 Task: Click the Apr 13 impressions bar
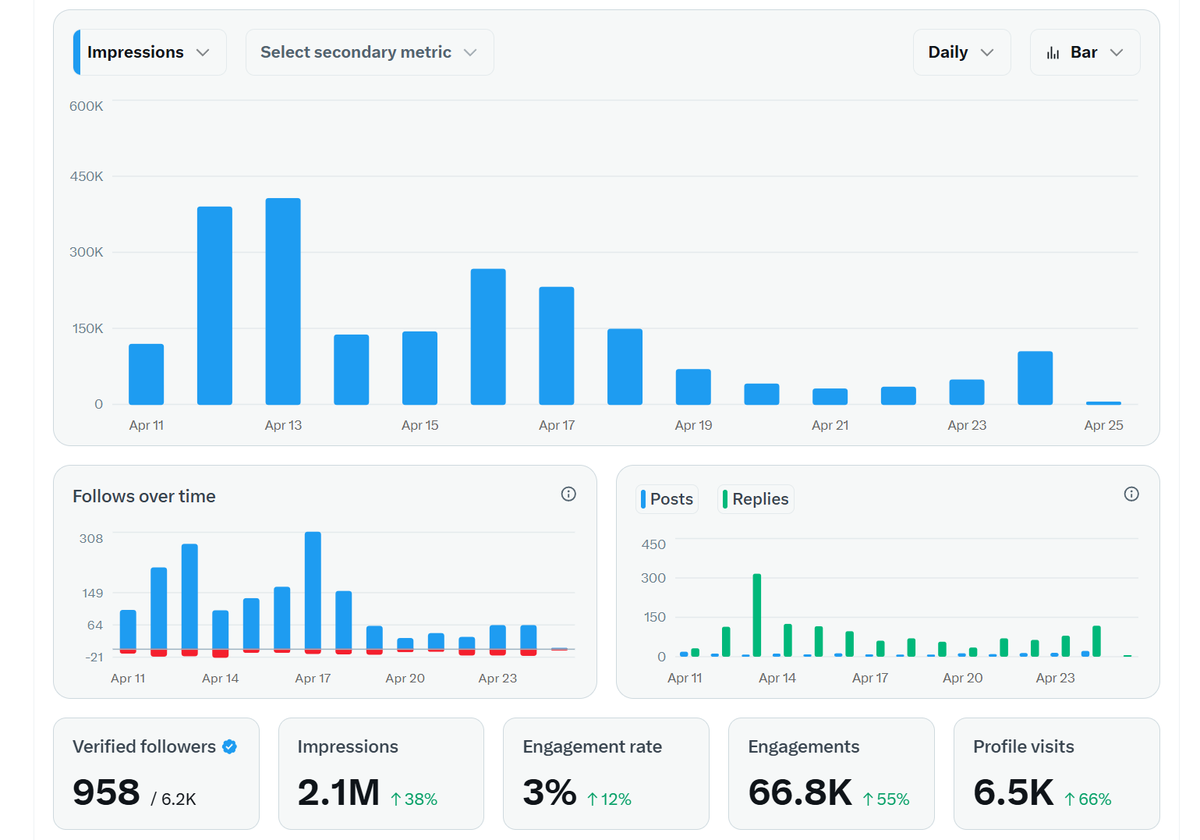[x=282, y=300]
